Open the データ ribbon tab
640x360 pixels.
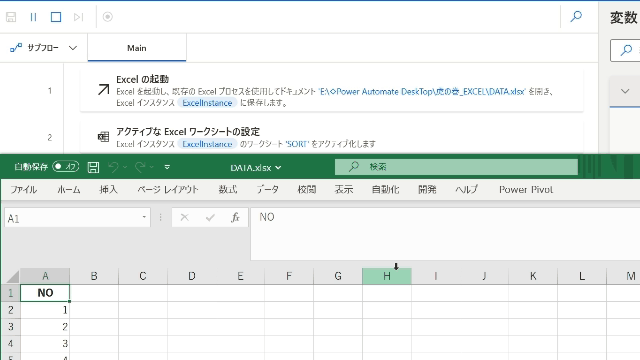point(267,189)
